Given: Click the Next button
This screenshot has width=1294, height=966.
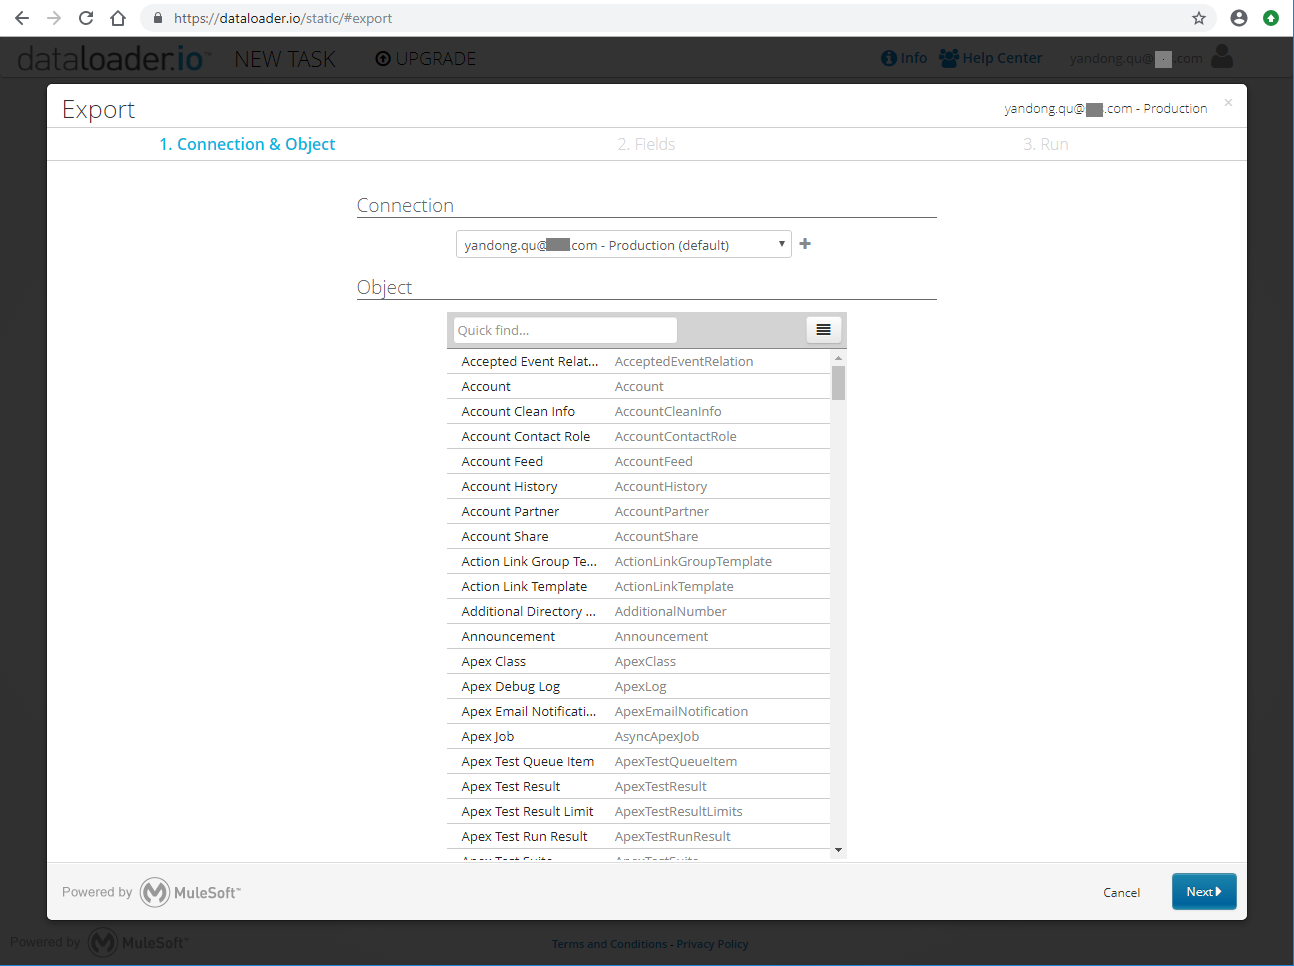Looking at the screenshot, I should pos(1204,892).
